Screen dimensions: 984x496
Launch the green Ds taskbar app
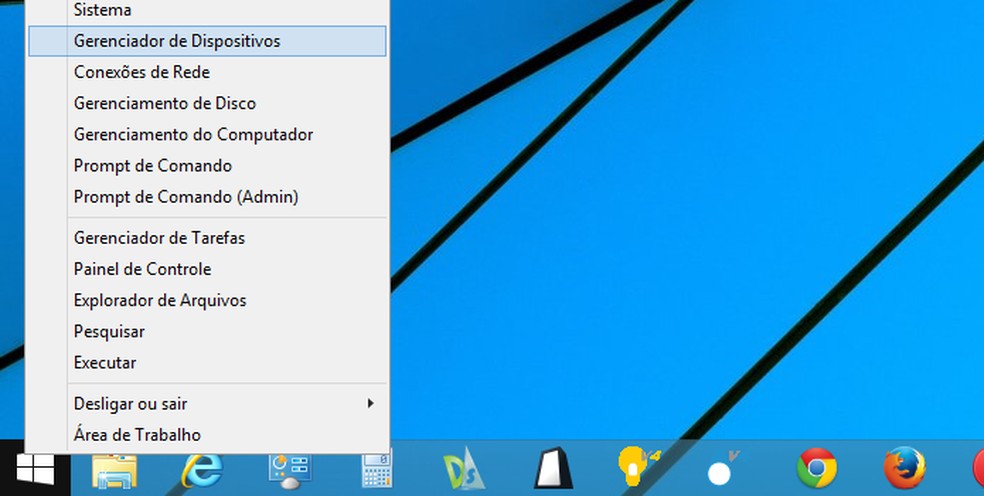464,468
